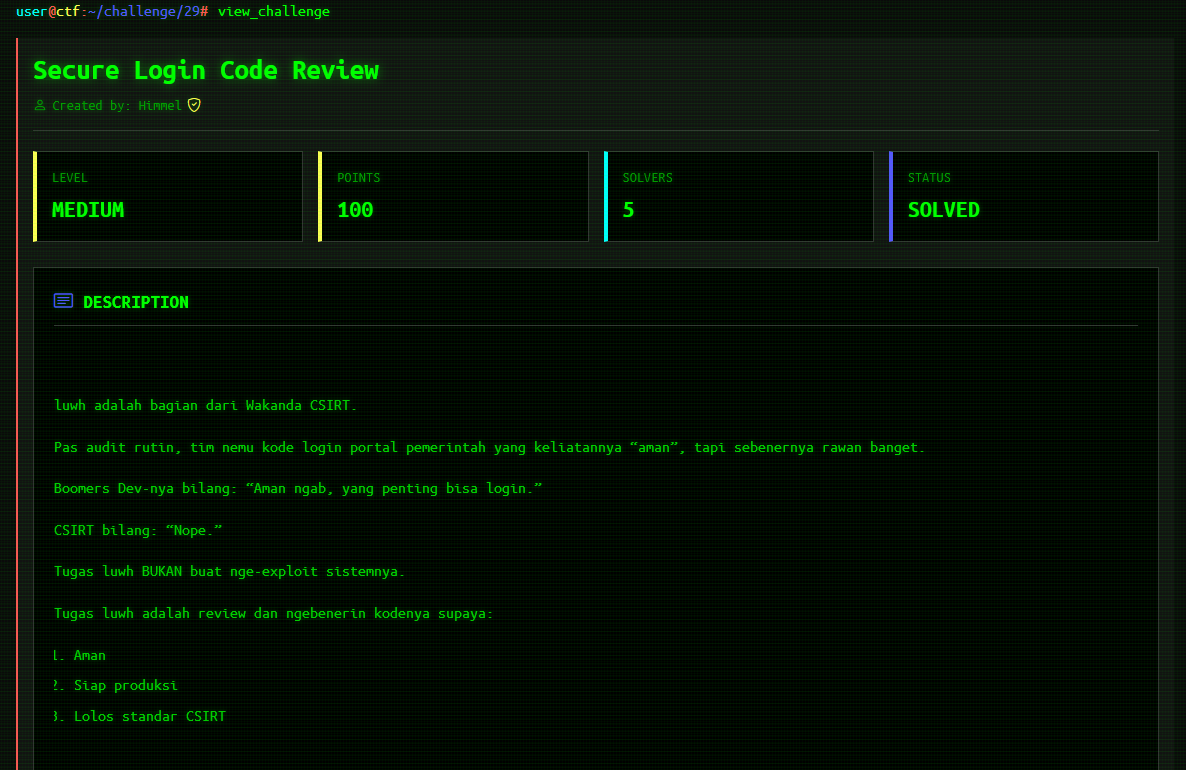Open creator Himmel's profile name
Screen dimensions: 1186x770
[x=160, y=105]
